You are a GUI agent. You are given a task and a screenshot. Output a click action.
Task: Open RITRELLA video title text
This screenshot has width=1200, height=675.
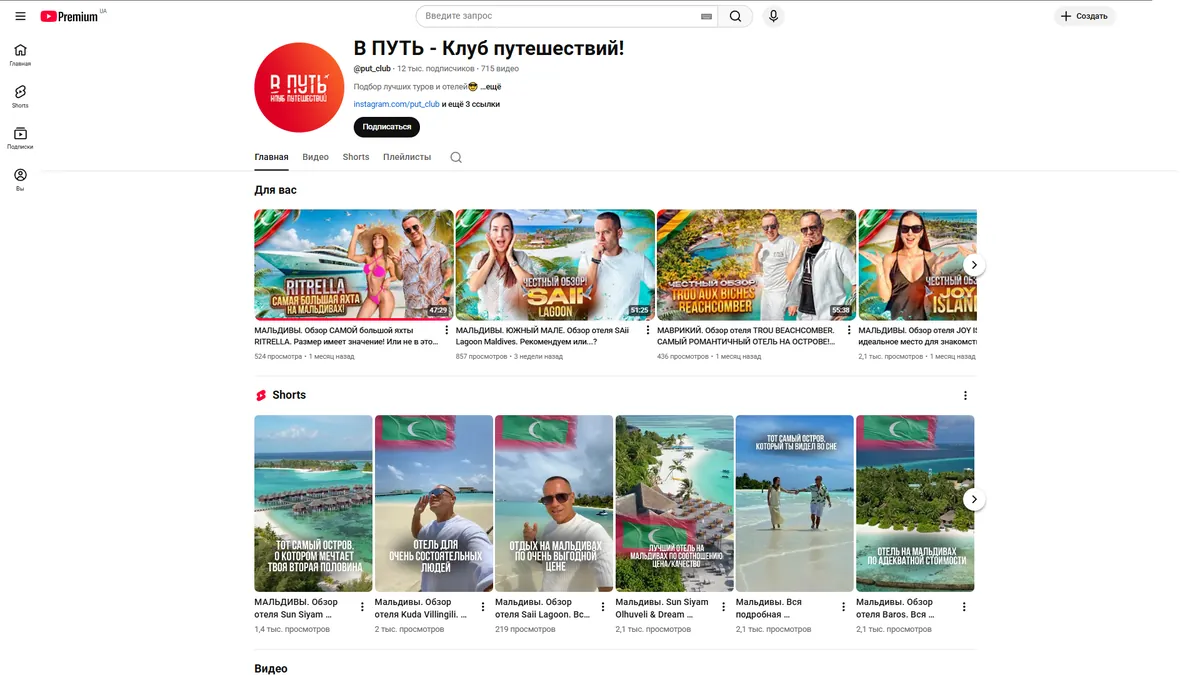coord(346,335)
